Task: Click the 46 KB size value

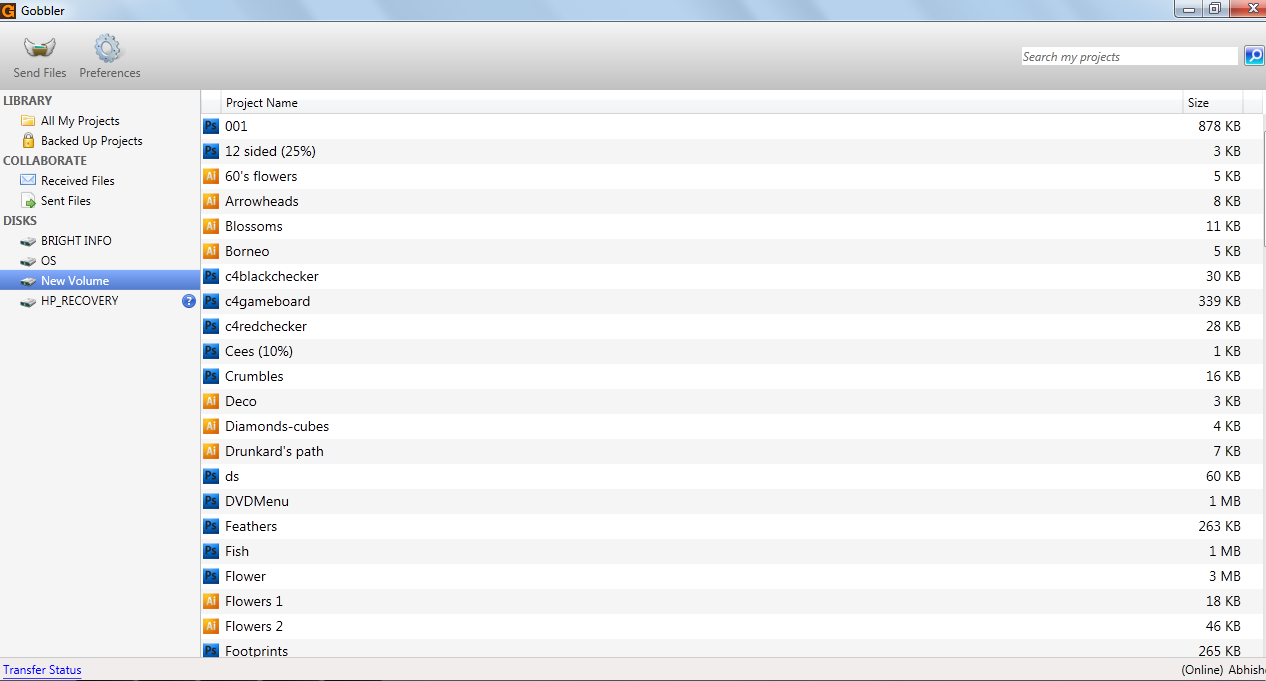Action: 1223,626
